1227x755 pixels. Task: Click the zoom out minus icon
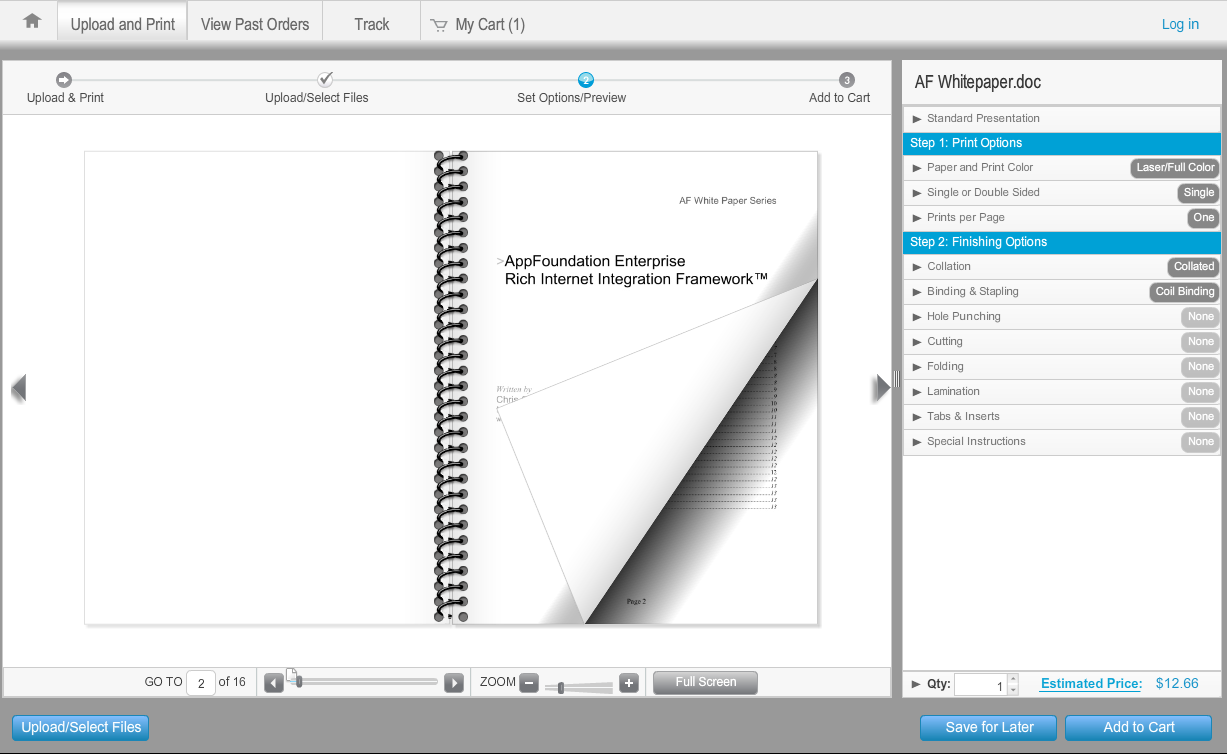(529, 684)
